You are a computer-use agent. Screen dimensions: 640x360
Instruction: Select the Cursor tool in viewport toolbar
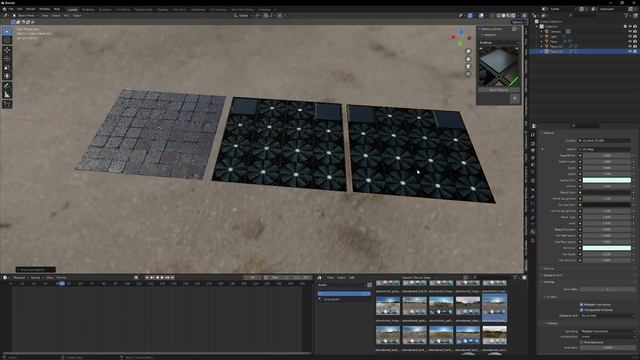click(x=7, y=40)
